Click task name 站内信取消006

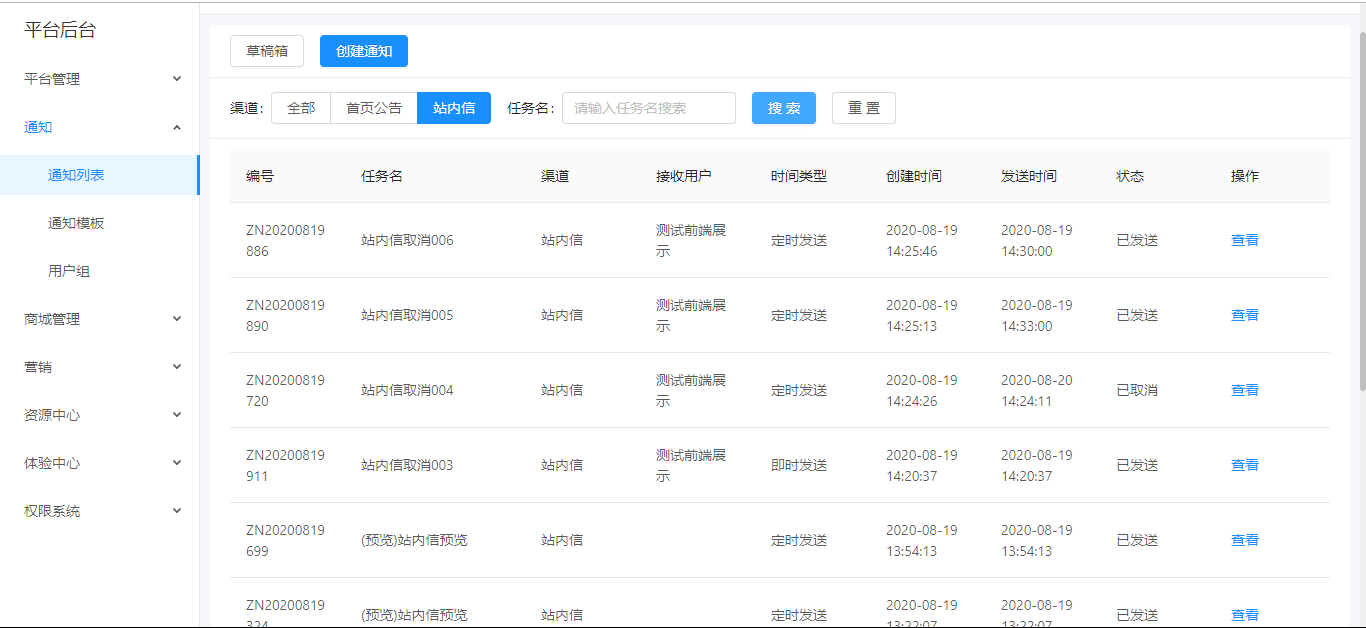[407, 240]
